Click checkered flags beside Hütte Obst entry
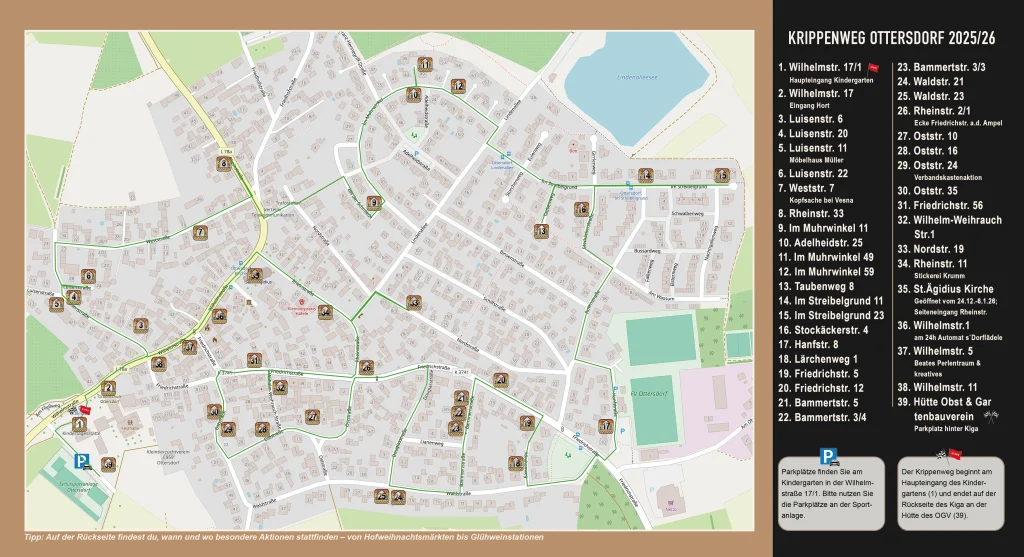The height and width of the screenshot is (557, 1024). pyautogui.click(x=990, y=415)
